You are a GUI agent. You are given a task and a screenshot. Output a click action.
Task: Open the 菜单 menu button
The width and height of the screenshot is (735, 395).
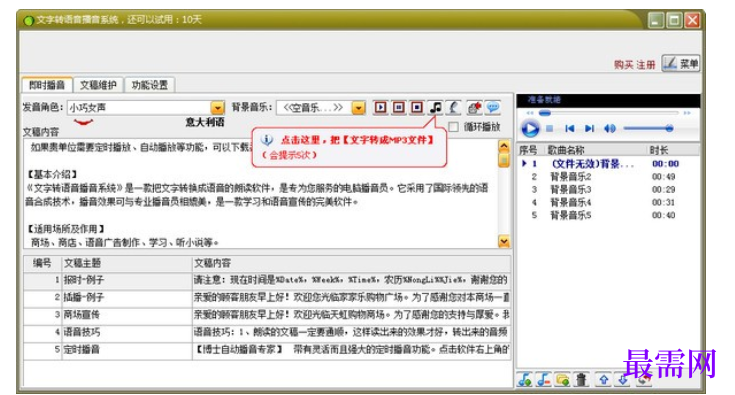coord(681,63)
